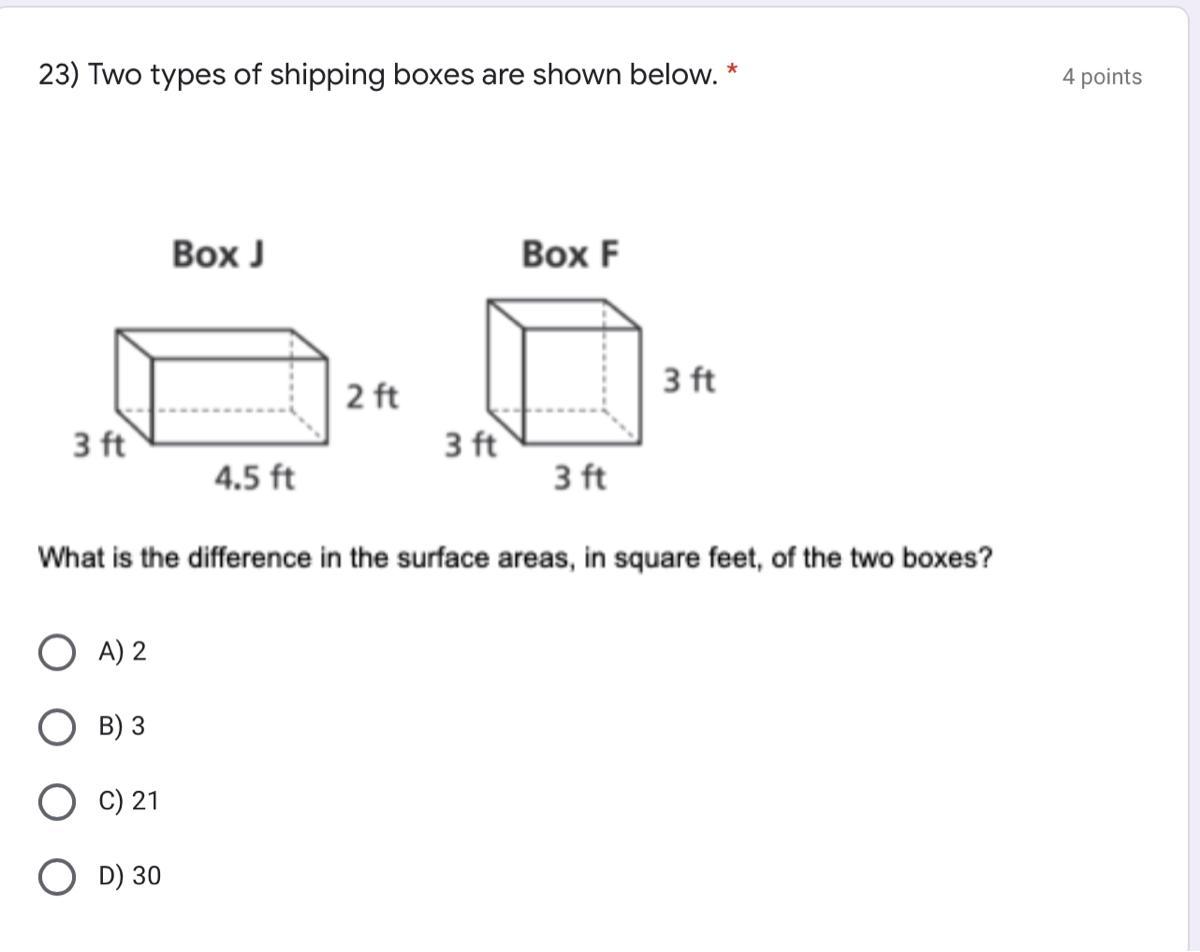Screen dimensions: 1200x952
Task: Mark the radio button for option C
Action: (57, 802)
